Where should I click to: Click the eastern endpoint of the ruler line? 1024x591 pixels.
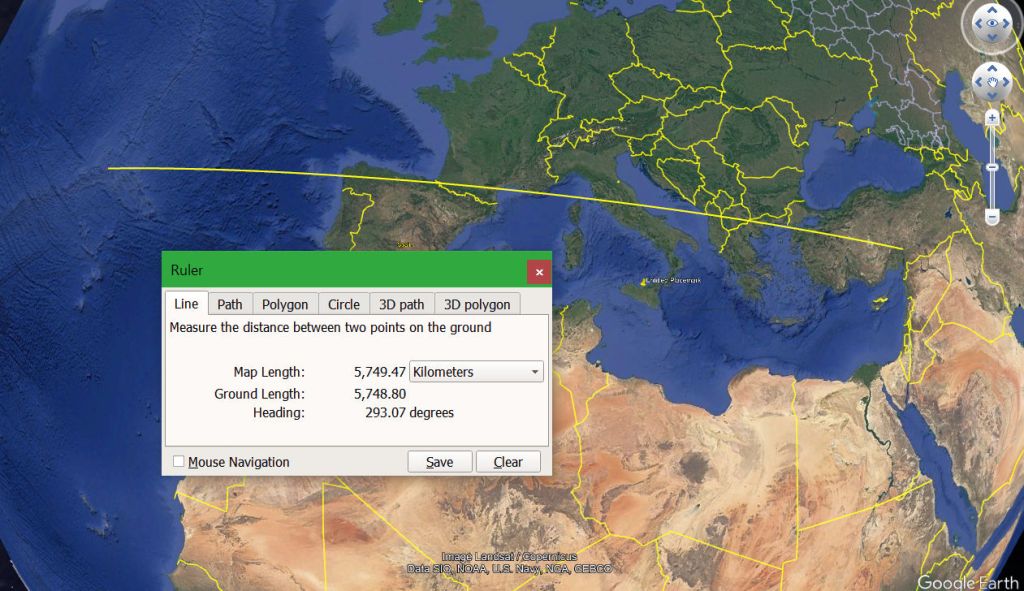coord(903,248)
